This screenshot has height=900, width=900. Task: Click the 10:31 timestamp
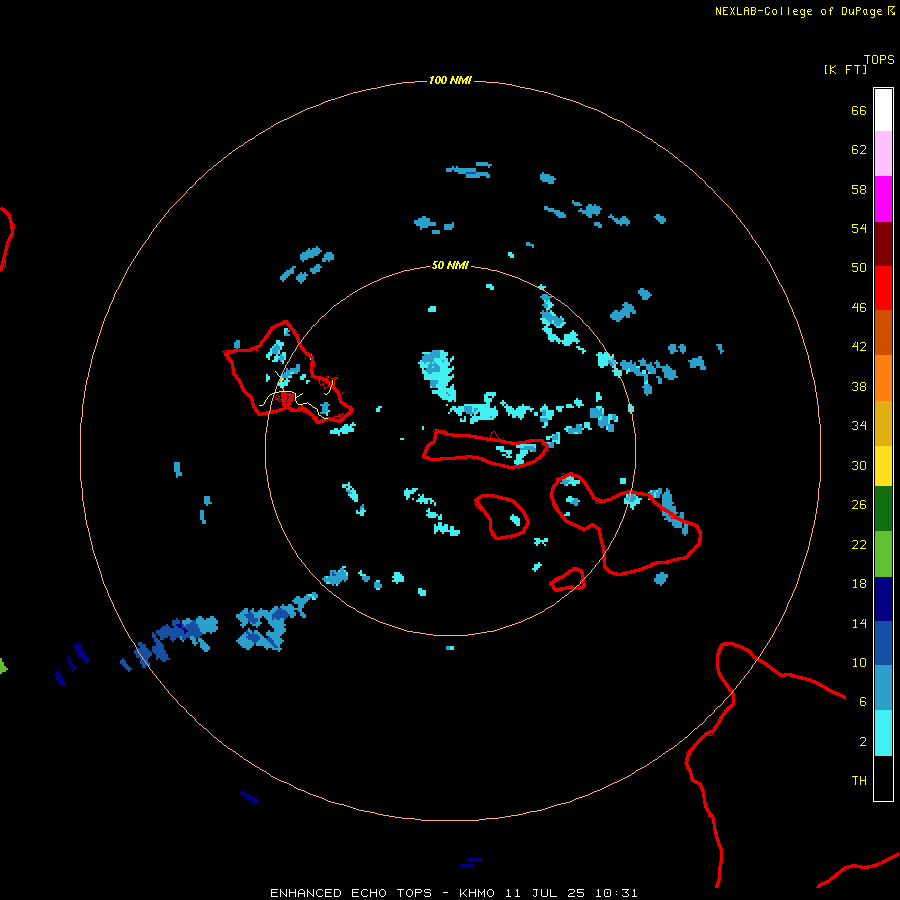point(616,893)
